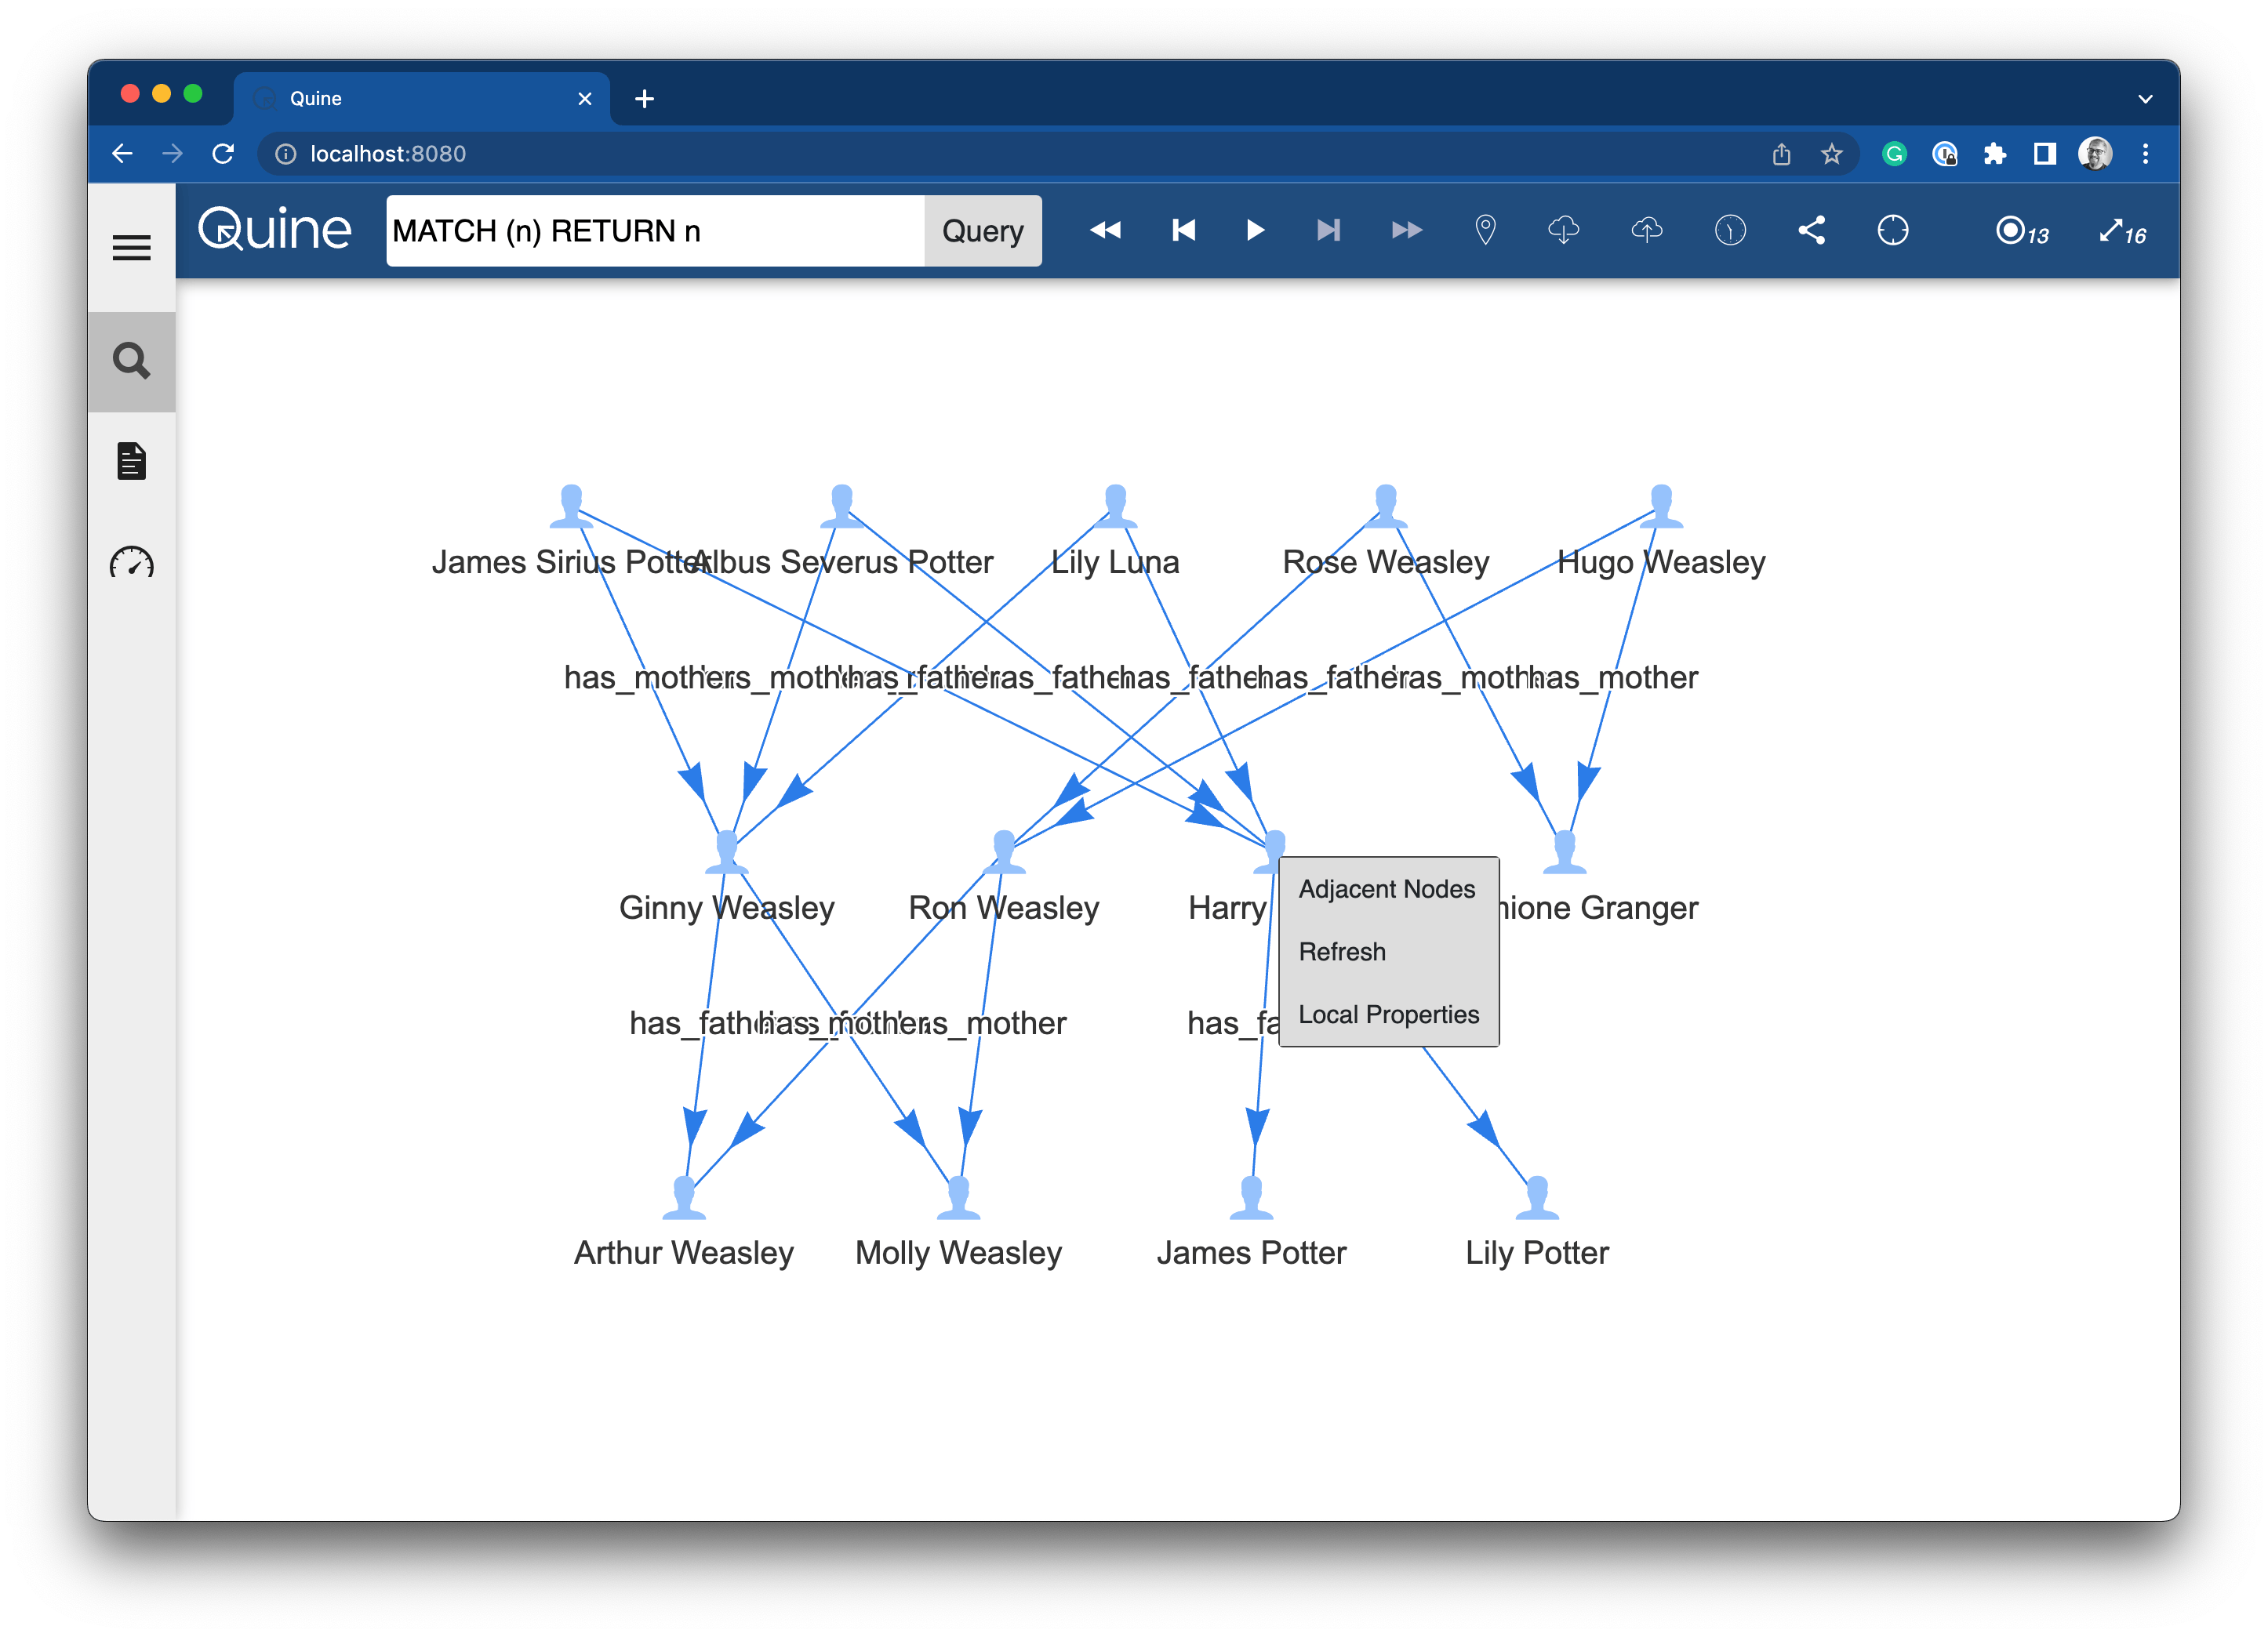Click the Ginny Weasley node icon
The width and height of the screenshot is (2268, 1637).
[727, 851]
